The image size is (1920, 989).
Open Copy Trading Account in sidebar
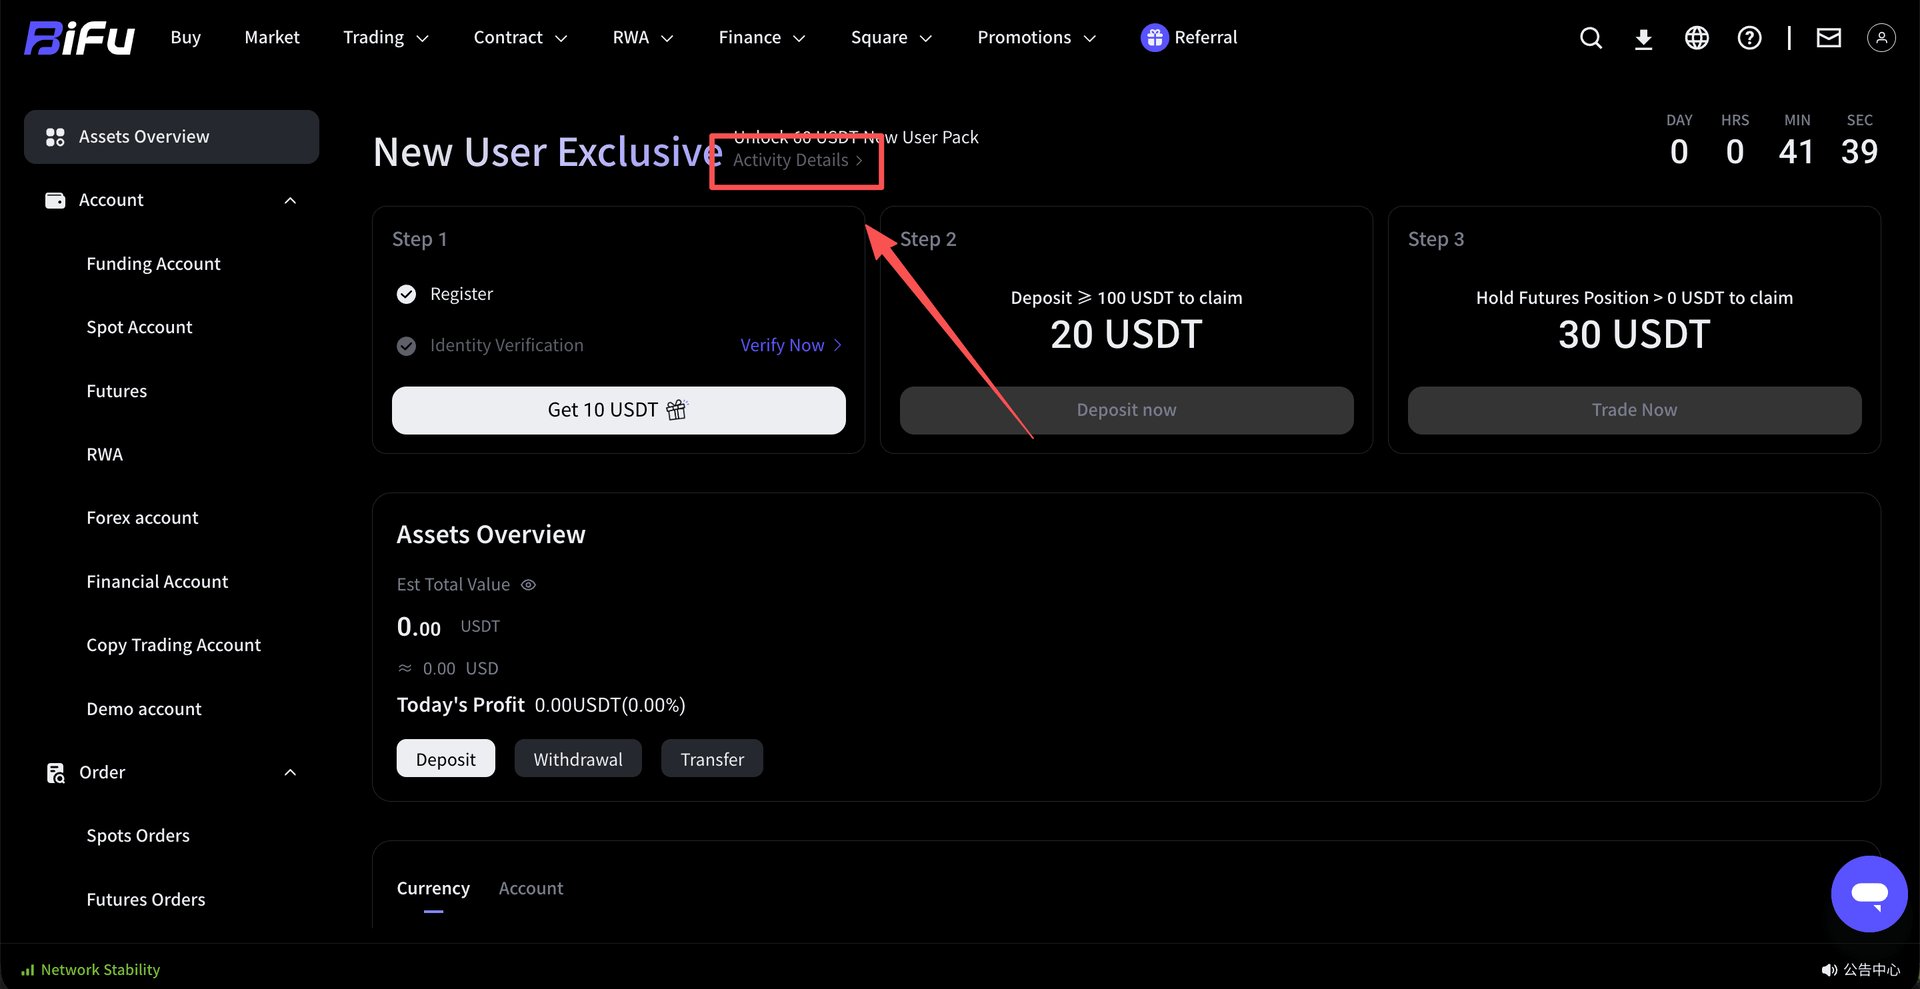point(173,646)
